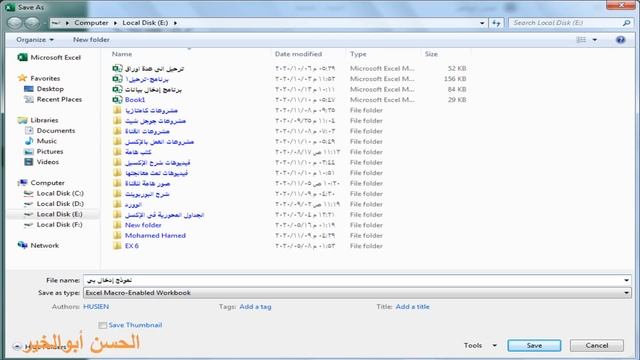Select the 52 KB Excel file icon

tap(117, 68)
